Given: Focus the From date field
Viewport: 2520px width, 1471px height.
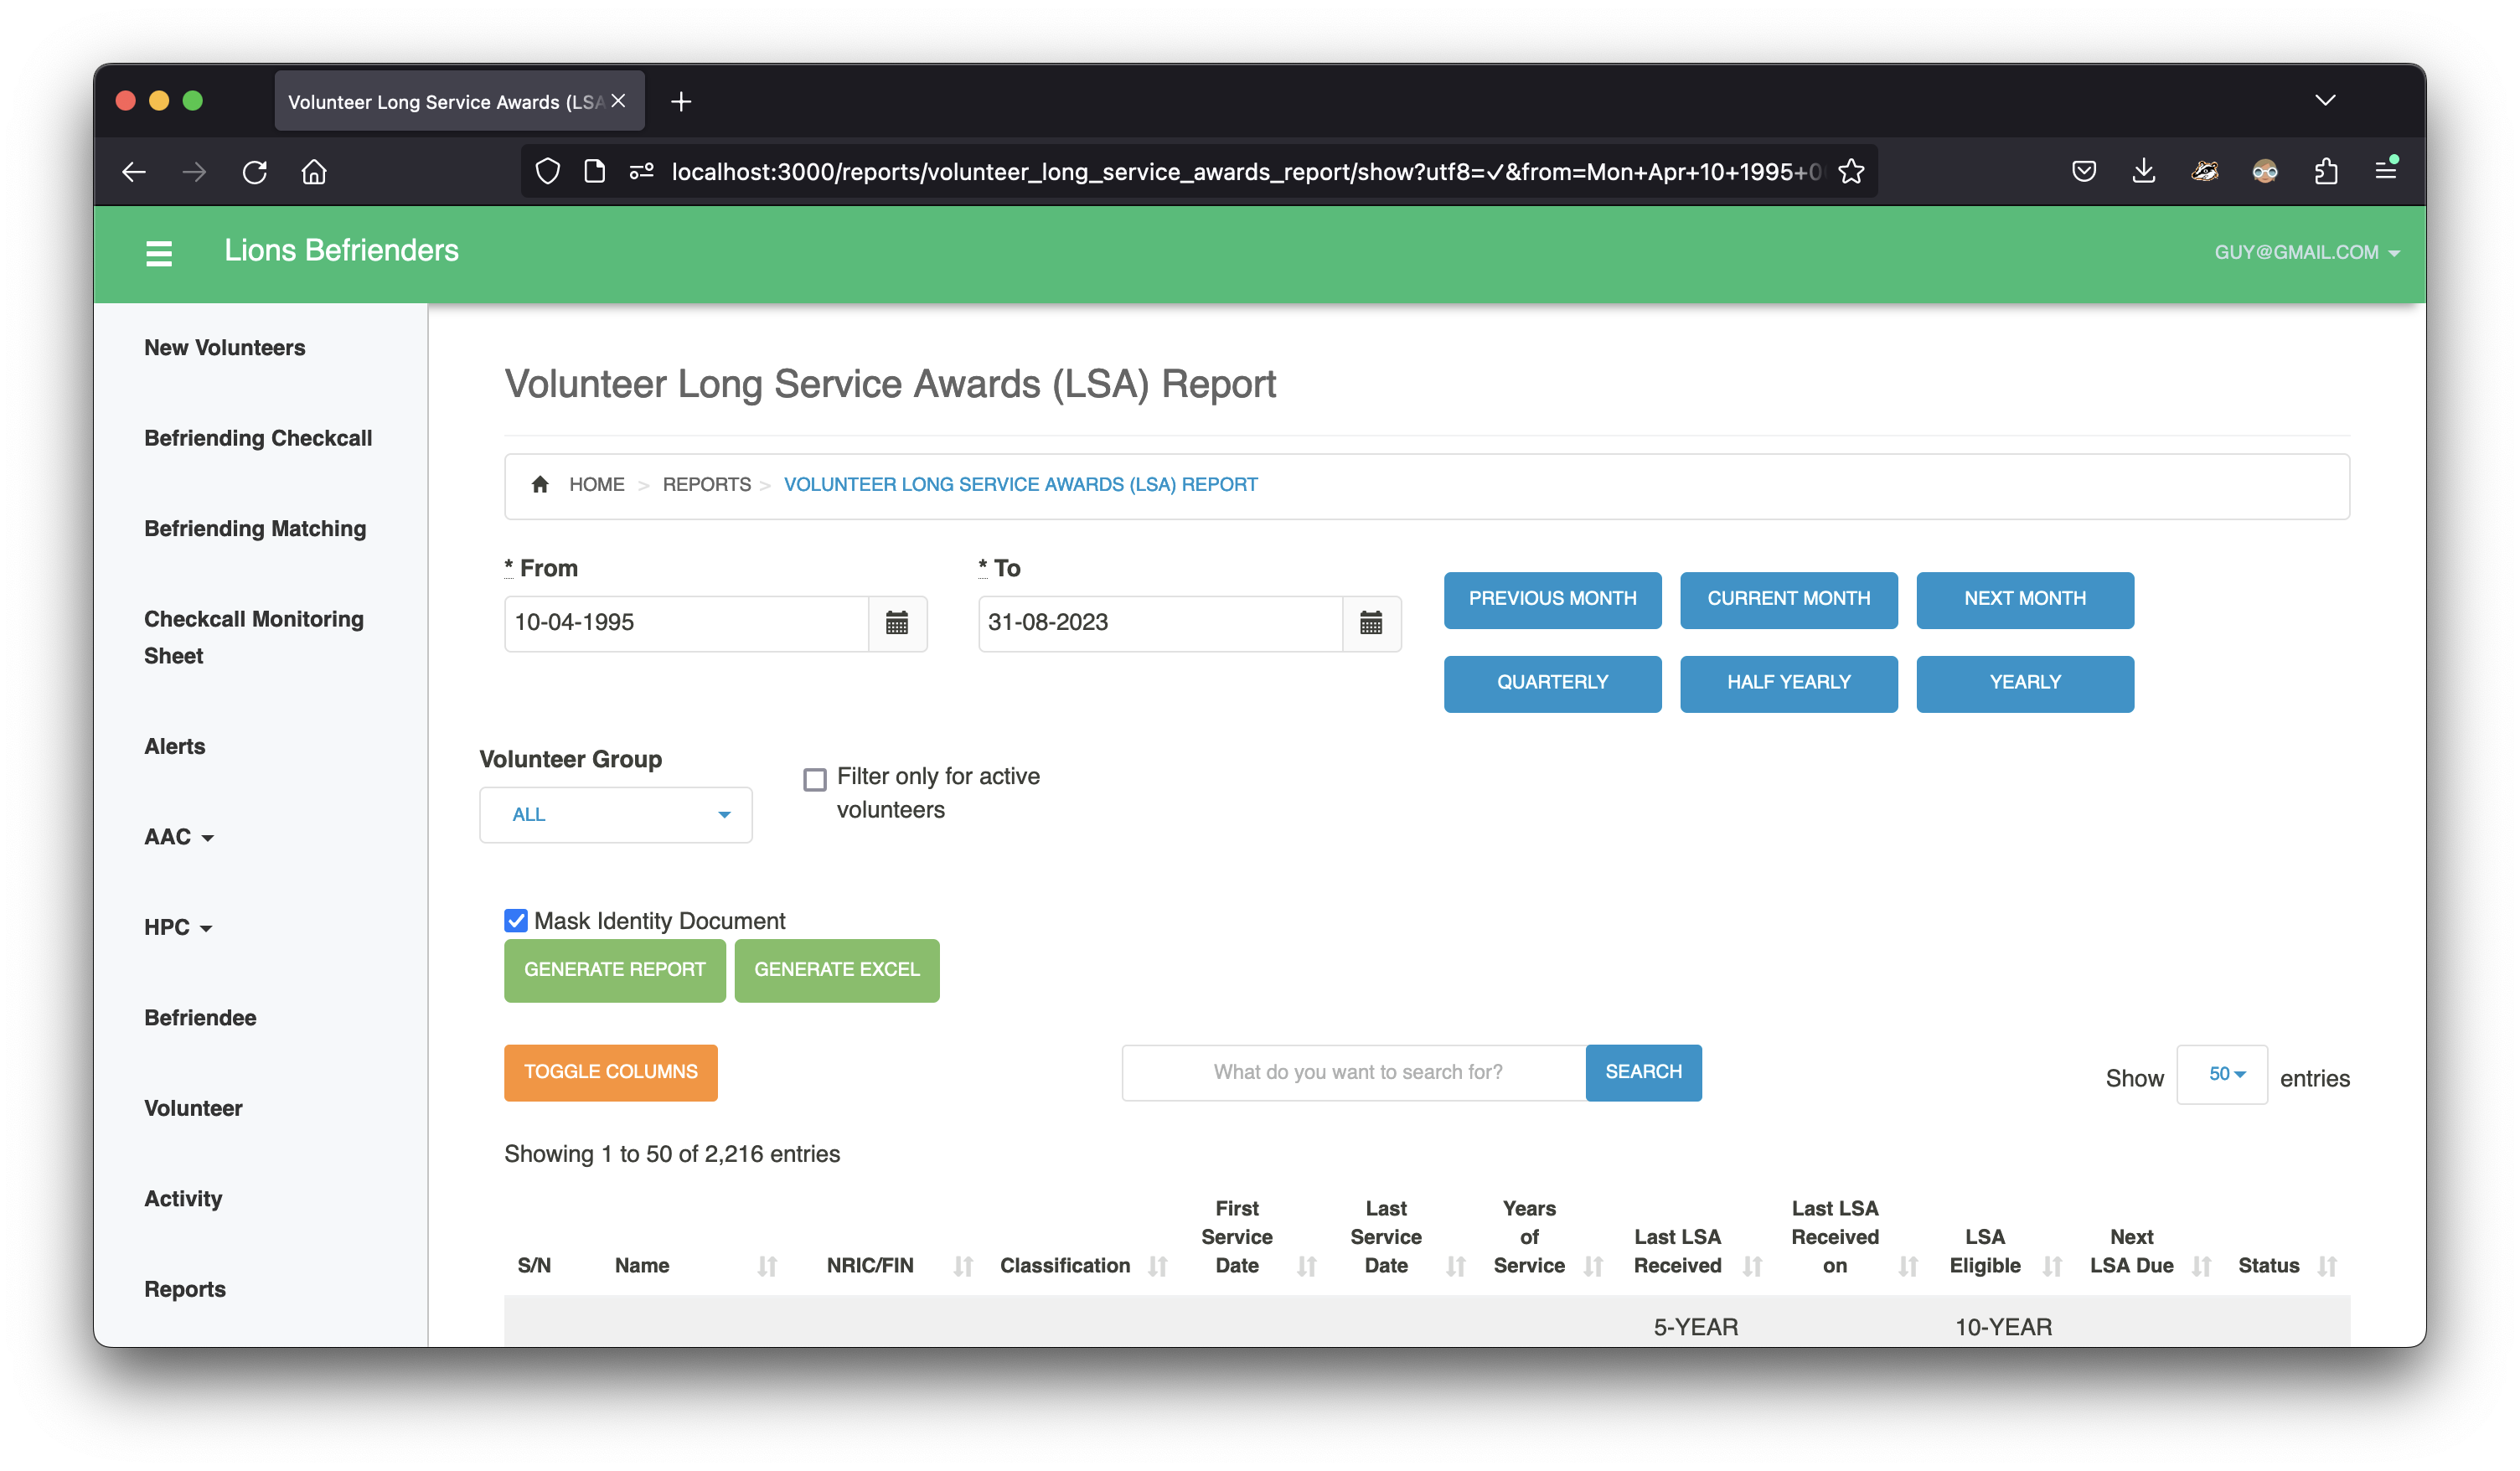Looking at the screenshot, I should tap(686, 623).
